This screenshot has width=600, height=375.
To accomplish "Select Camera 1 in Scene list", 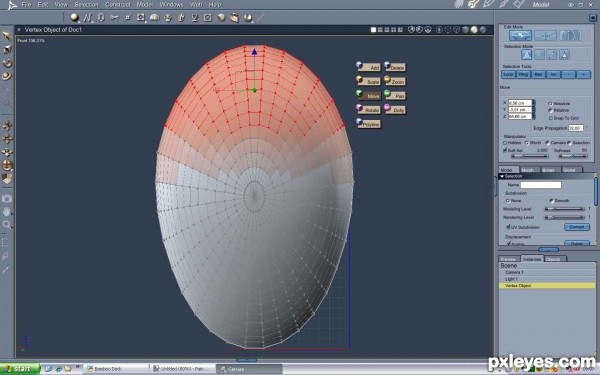I will (547, 272).
